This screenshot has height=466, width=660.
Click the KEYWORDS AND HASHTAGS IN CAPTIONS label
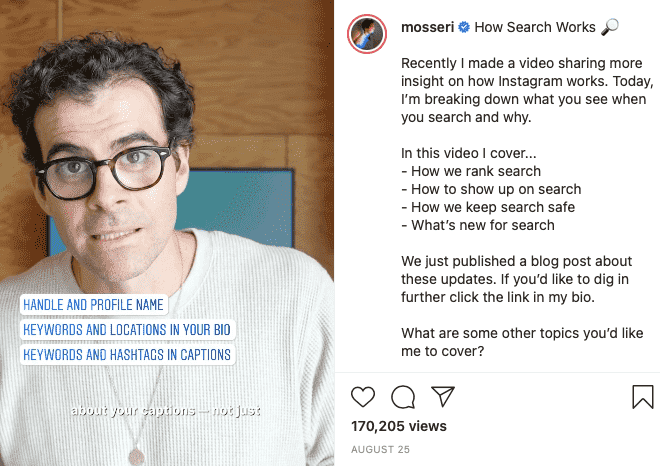127,354
